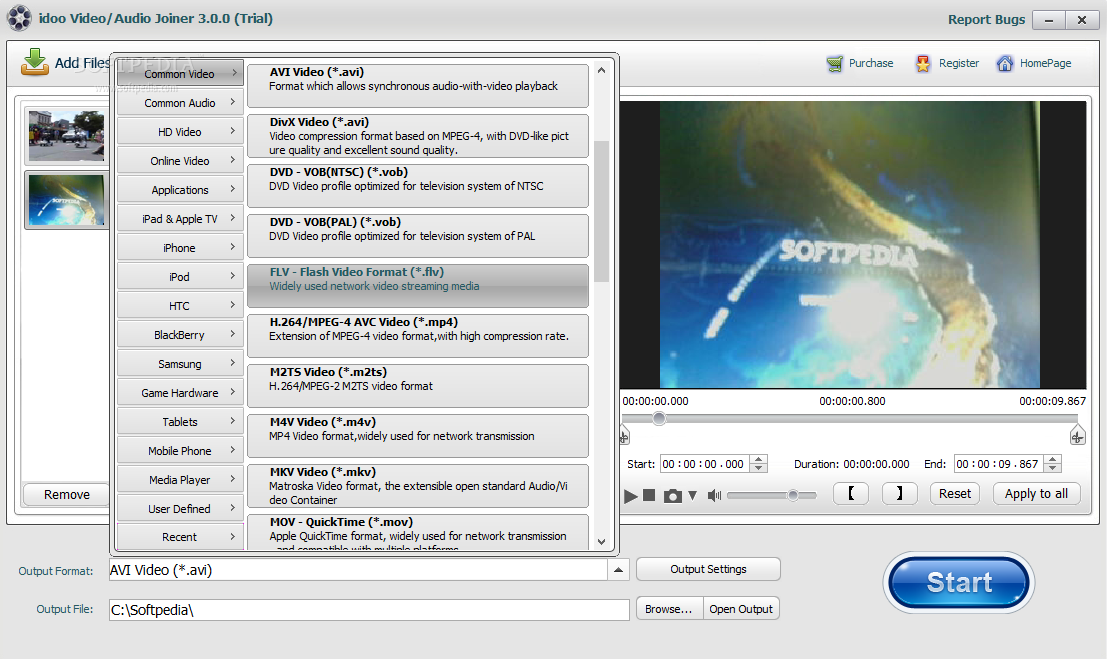
Task: Click the Start time input field
Action: 704,464
